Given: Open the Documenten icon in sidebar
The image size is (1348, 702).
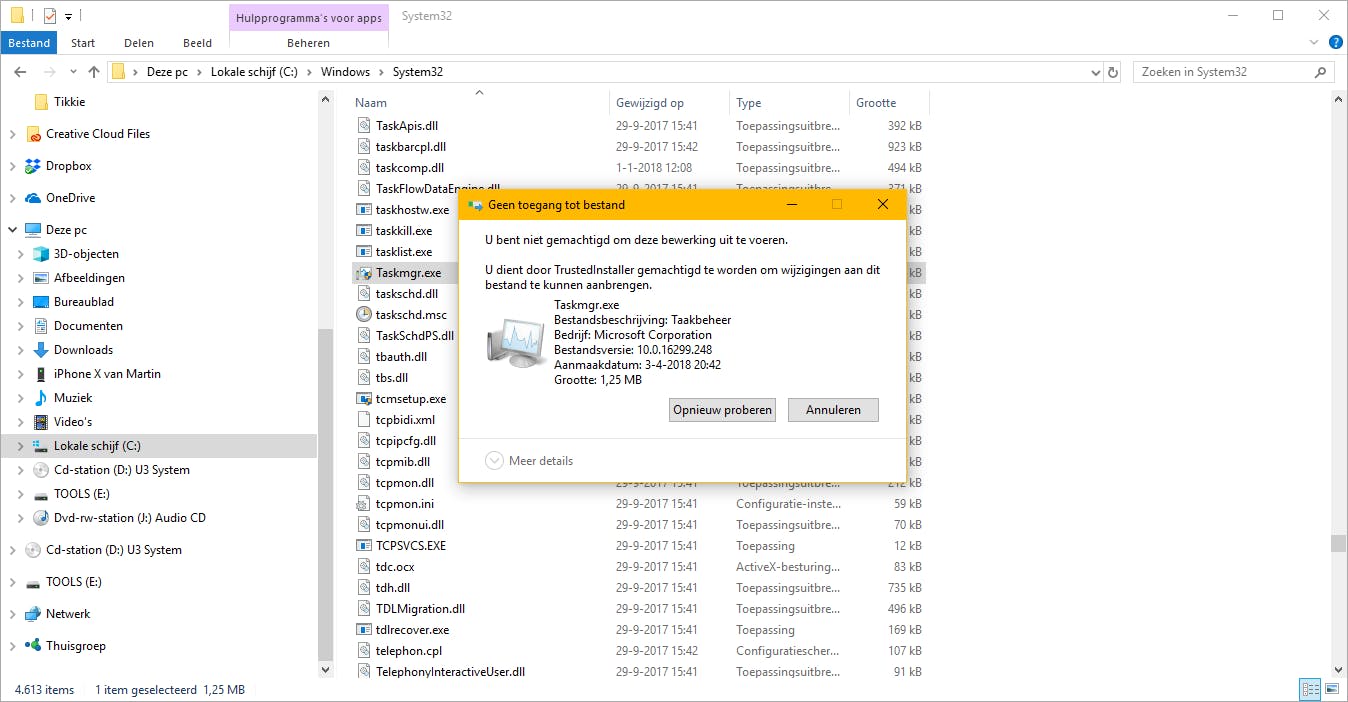Looking at the screenshot, I should pyautogui.click(x=41, y=326).
